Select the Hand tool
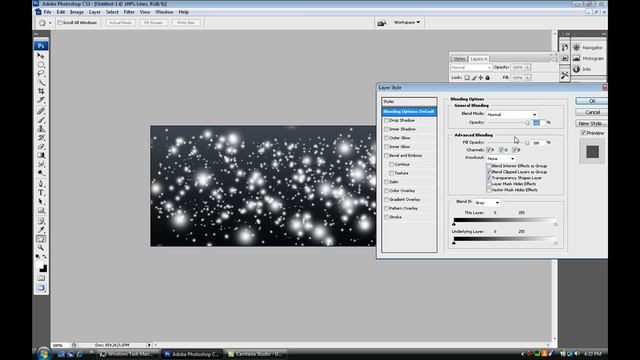This screenshot has width=640, height=360. pos(41,239)
